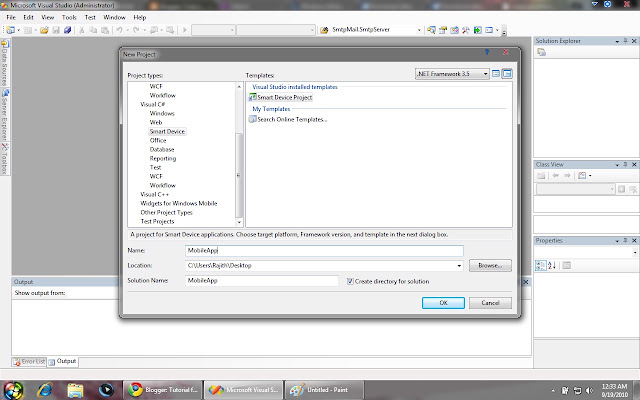The width and height of the screenshot is (640, 400).
Task: Open Solution Explorer from the main toolbar icon
Action: point(431,30)
